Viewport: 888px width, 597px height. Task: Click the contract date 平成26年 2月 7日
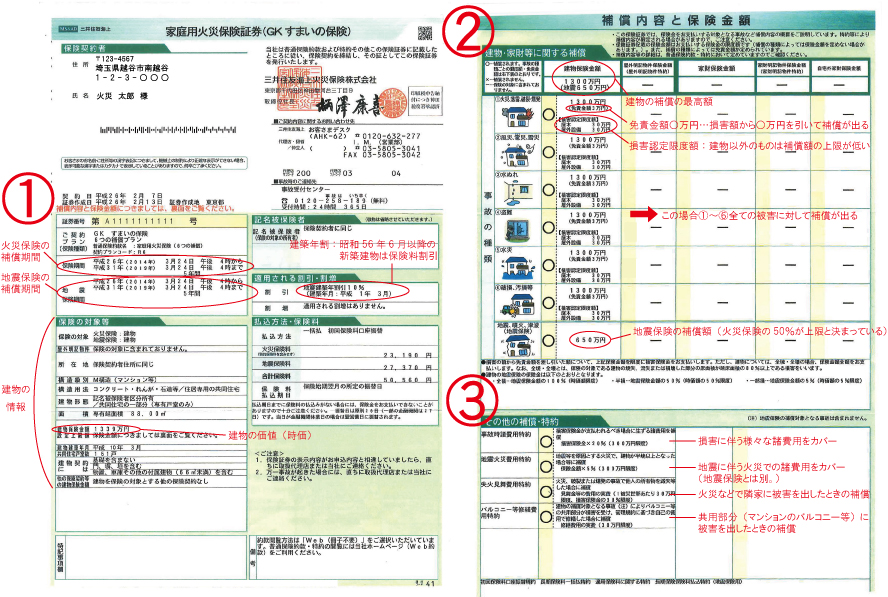(x=129, y=195)
